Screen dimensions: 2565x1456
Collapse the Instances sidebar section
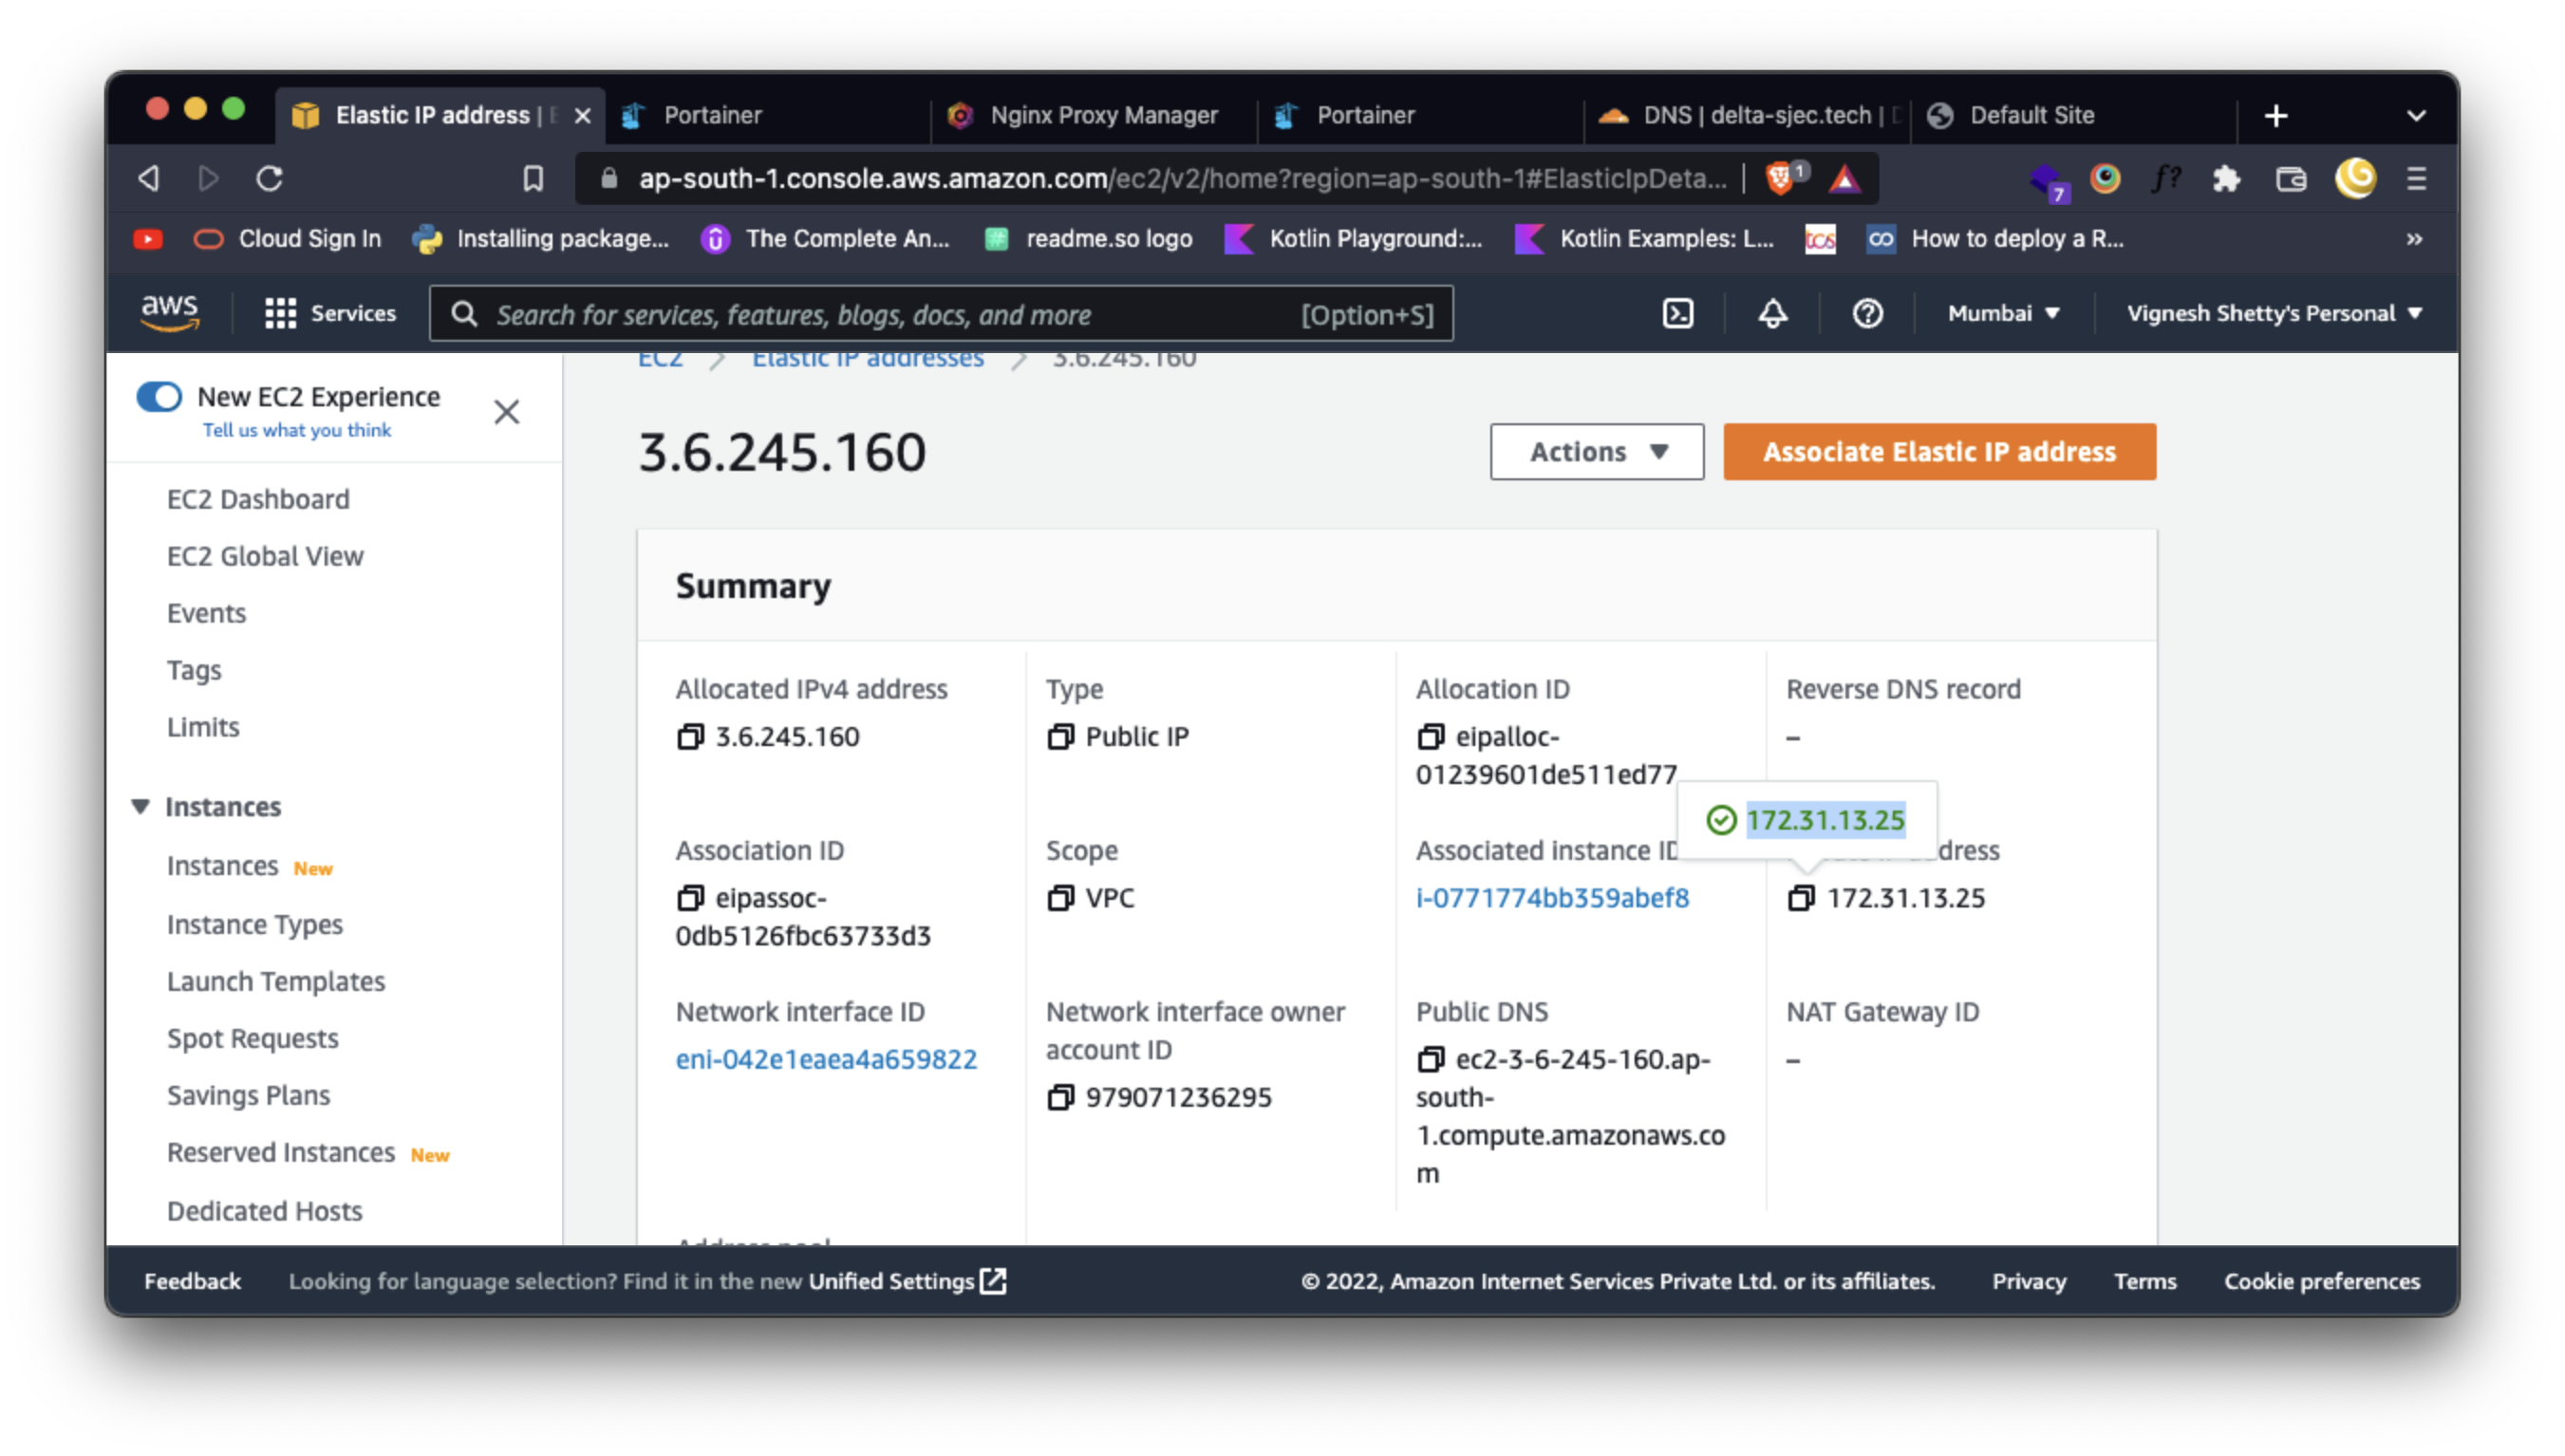141,806
